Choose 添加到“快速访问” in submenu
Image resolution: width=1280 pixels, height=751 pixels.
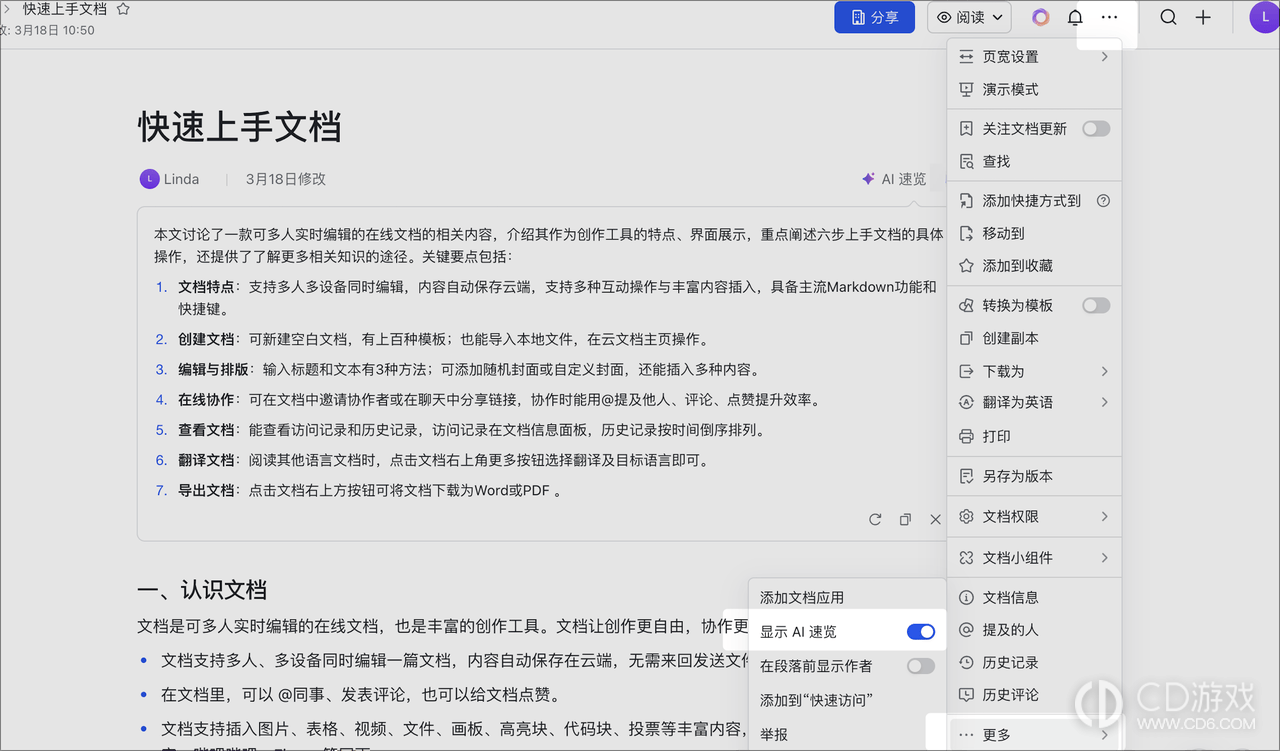coord(847,700)
